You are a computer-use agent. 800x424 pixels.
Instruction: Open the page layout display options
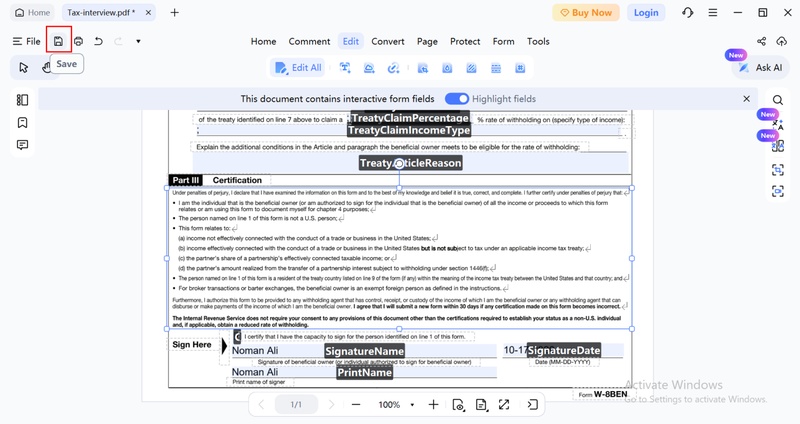click(481, 405)
